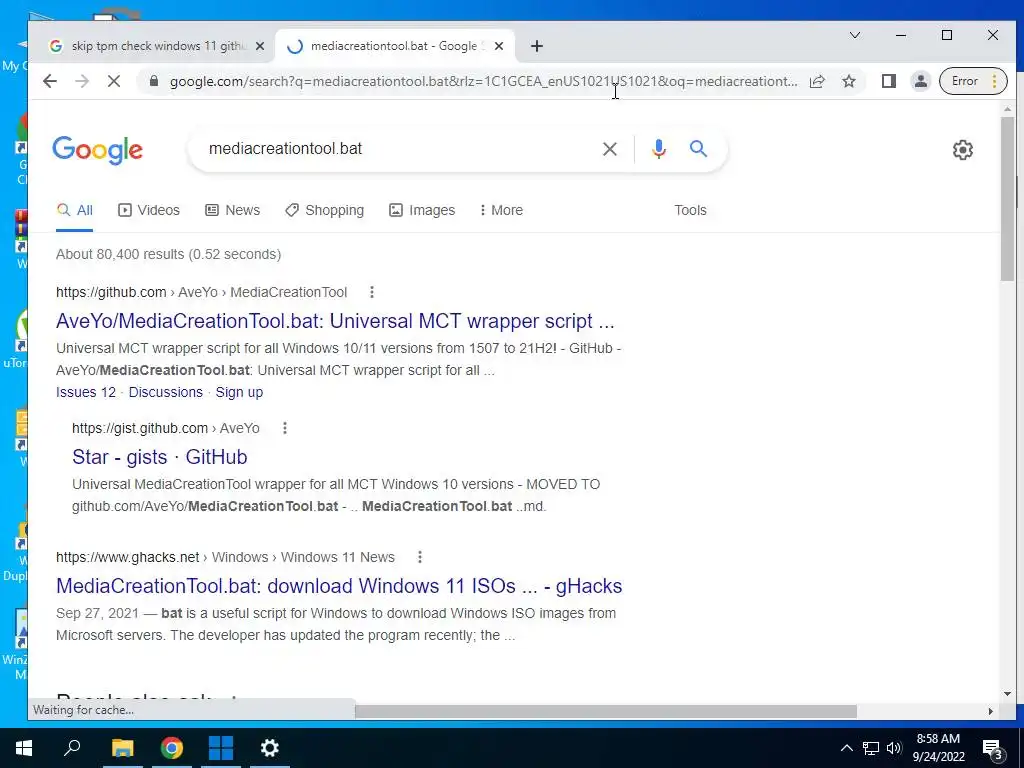Click the lock icon in the address bar
Screen dimensions: 1024x768
click(154, 81)
